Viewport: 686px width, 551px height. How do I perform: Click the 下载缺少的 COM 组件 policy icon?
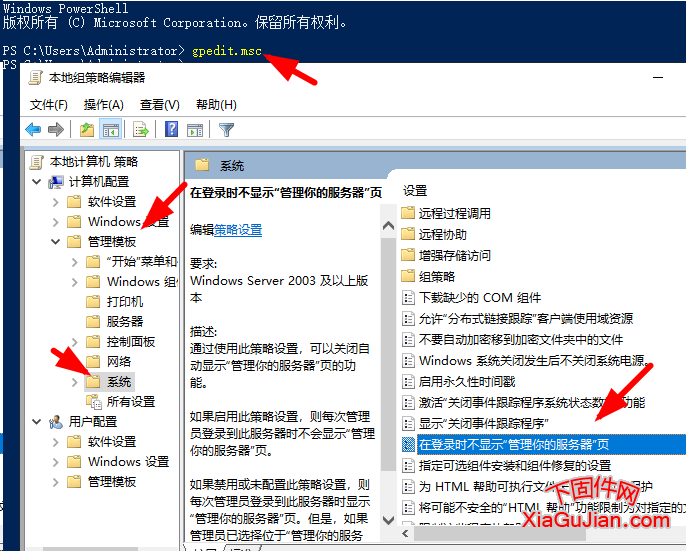click(408, 298)
